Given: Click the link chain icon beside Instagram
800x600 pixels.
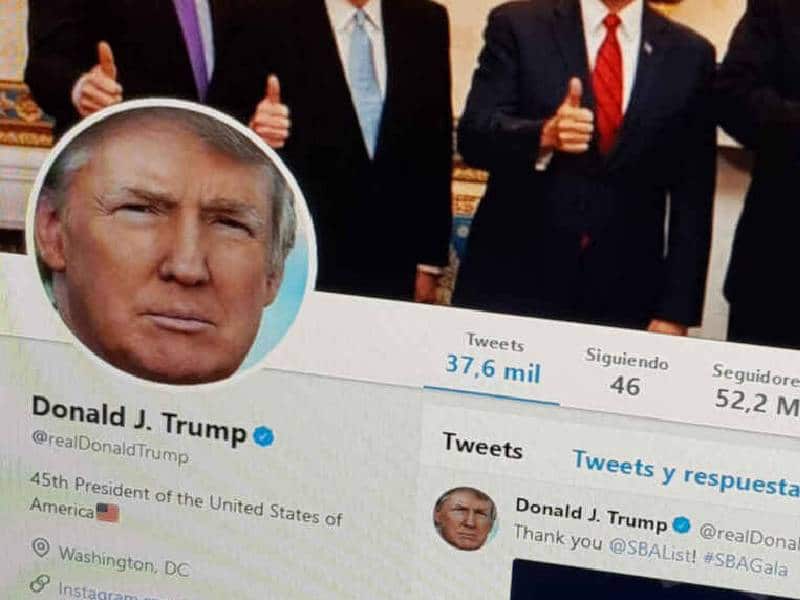Looking at the screenshot, I should [40, 583].
